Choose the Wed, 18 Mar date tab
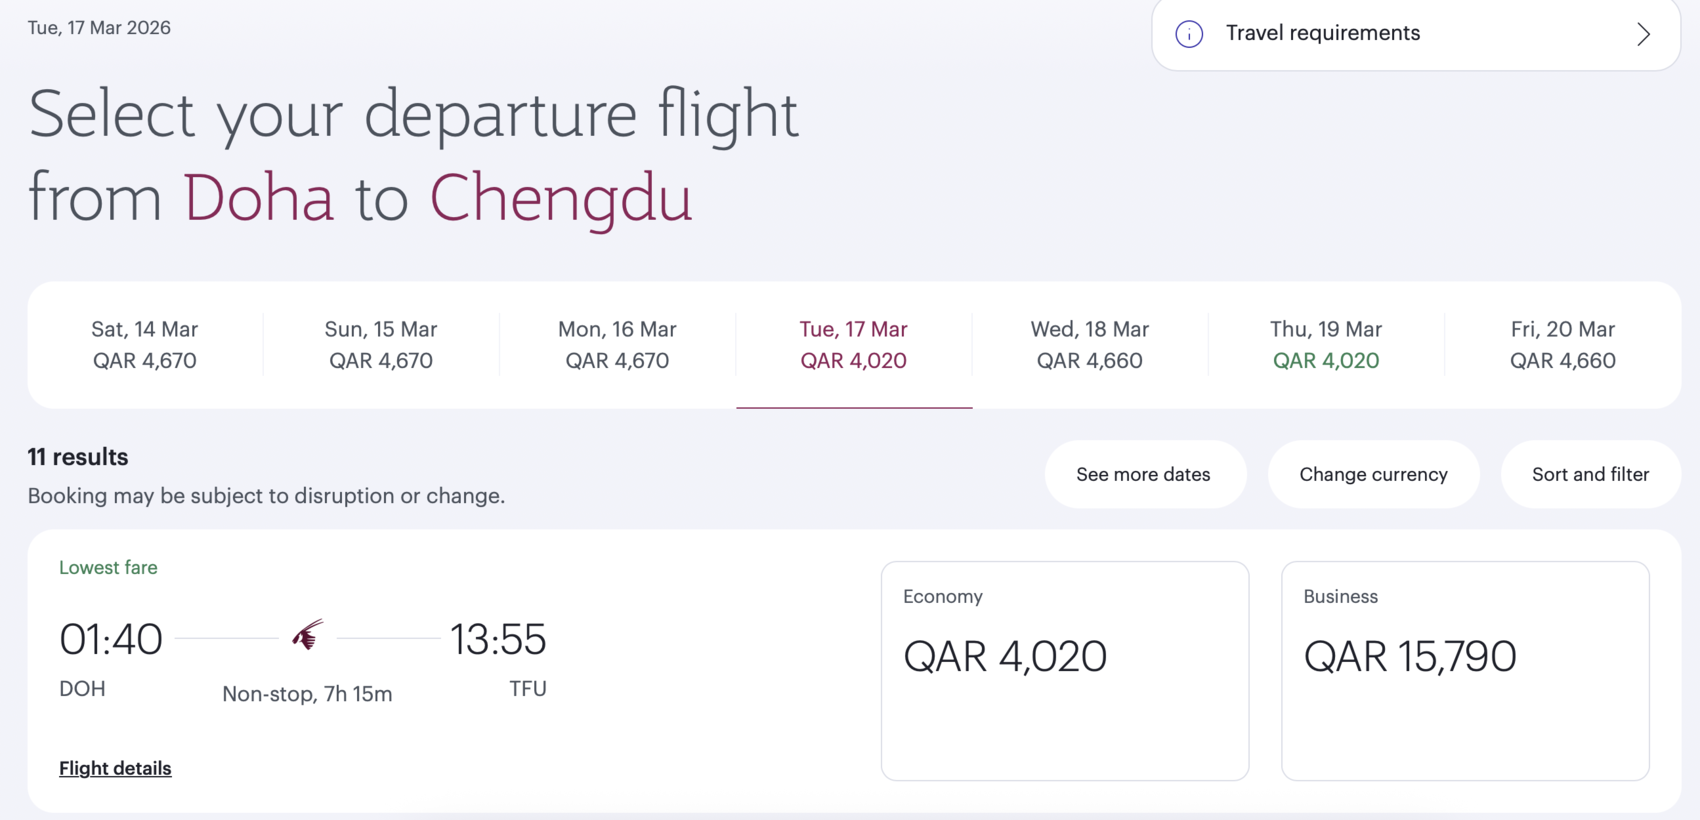The image size is (1700, 820). click(1090, 345)
